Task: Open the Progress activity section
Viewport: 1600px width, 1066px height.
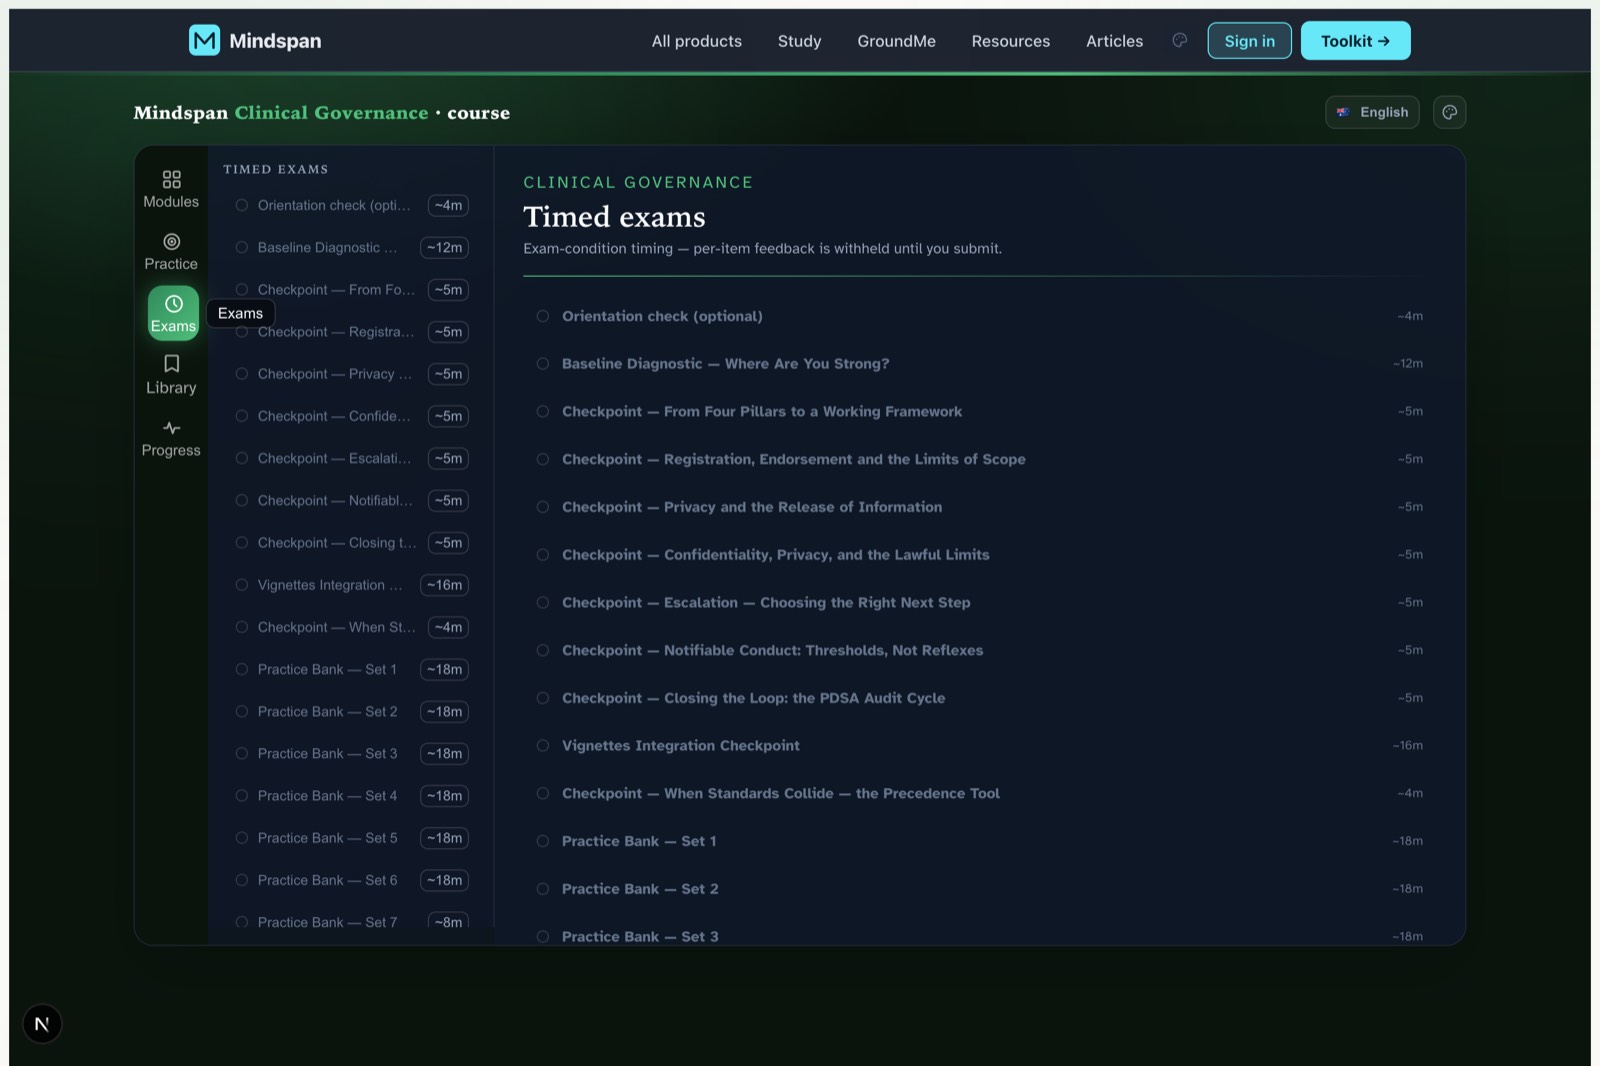Action: [171, 438]
